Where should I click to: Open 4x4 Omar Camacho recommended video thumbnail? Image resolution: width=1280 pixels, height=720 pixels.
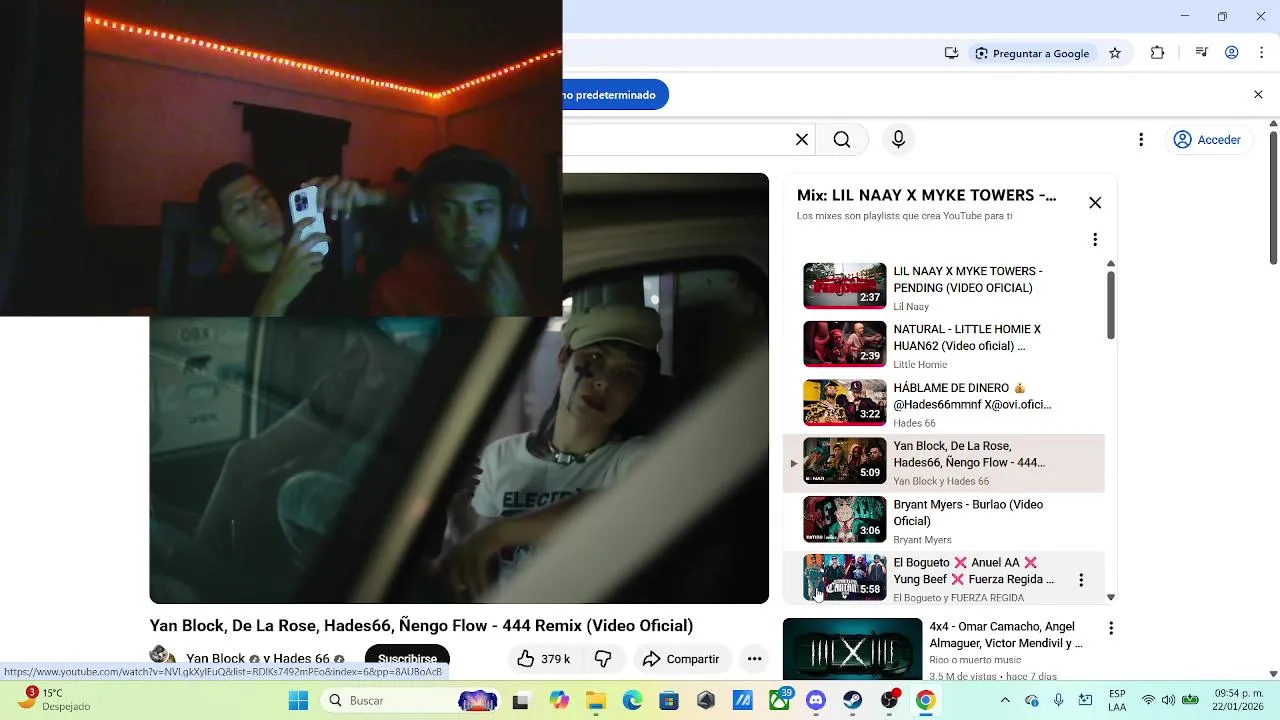click(852, 647)
